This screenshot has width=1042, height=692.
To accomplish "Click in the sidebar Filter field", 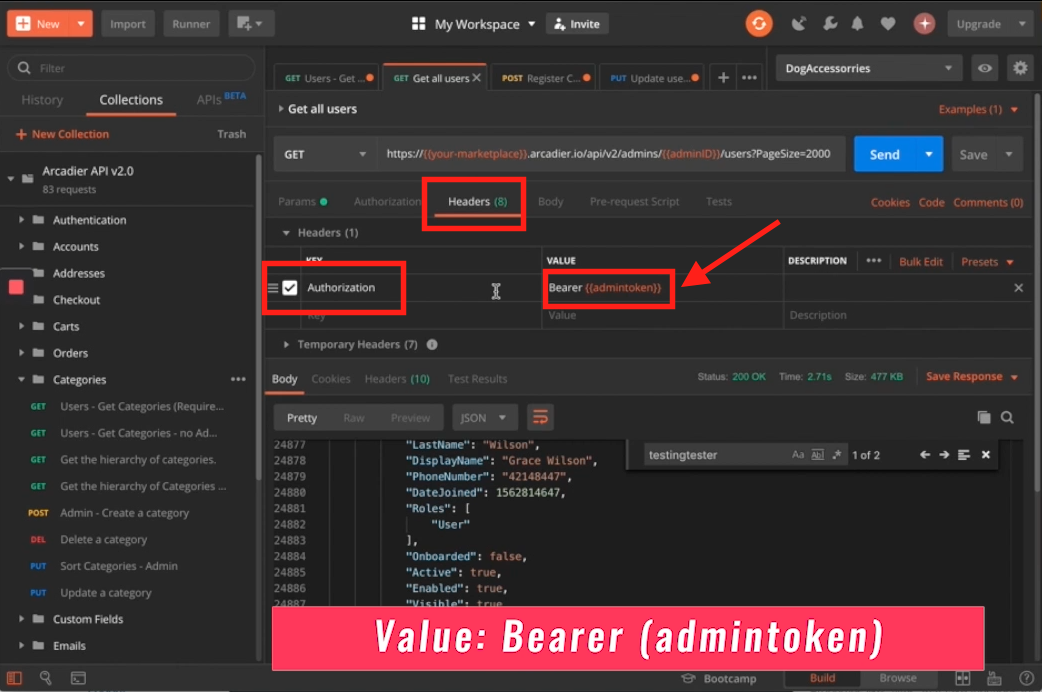I will tap(131, 68).
